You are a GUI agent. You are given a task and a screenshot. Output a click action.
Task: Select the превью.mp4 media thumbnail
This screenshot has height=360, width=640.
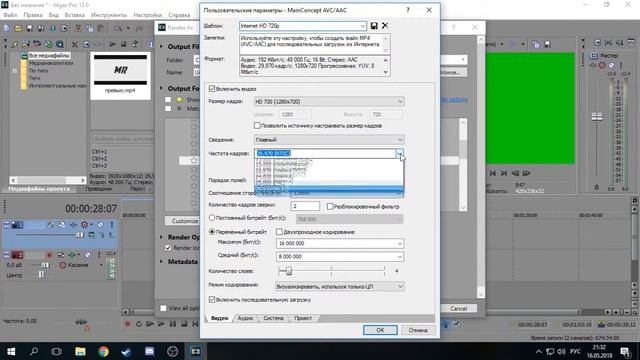120,76
